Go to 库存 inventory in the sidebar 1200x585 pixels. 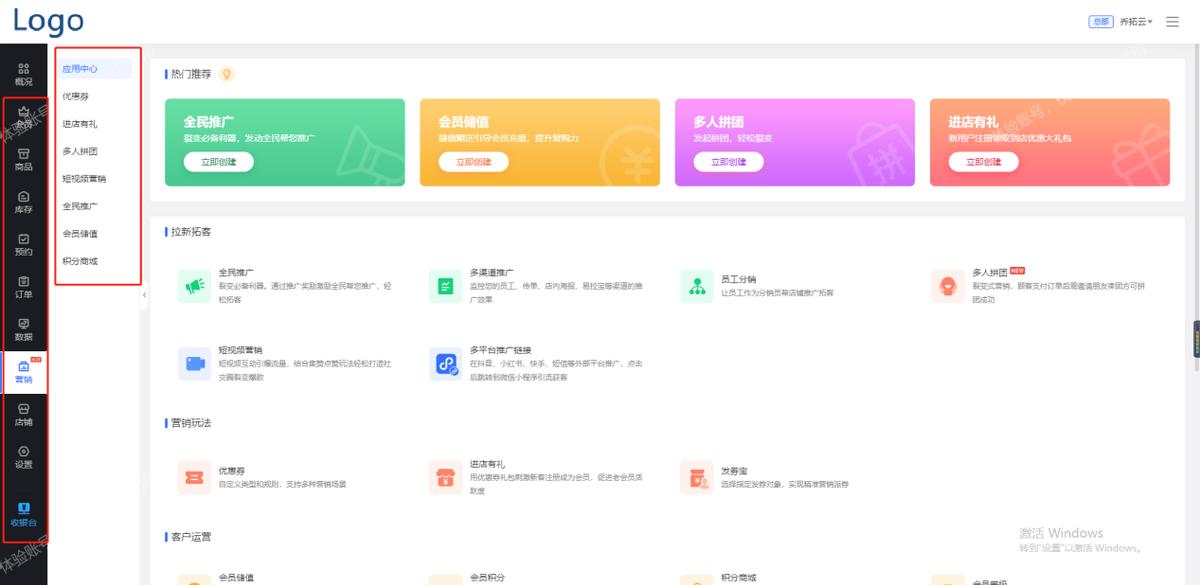(23, 202)
